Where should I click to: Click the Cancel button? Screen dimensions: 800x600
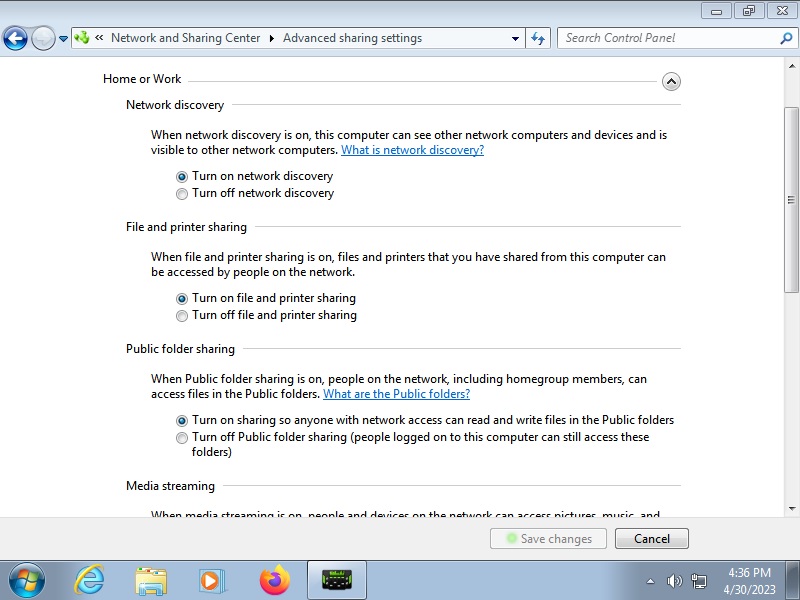(x=652, y=538)
